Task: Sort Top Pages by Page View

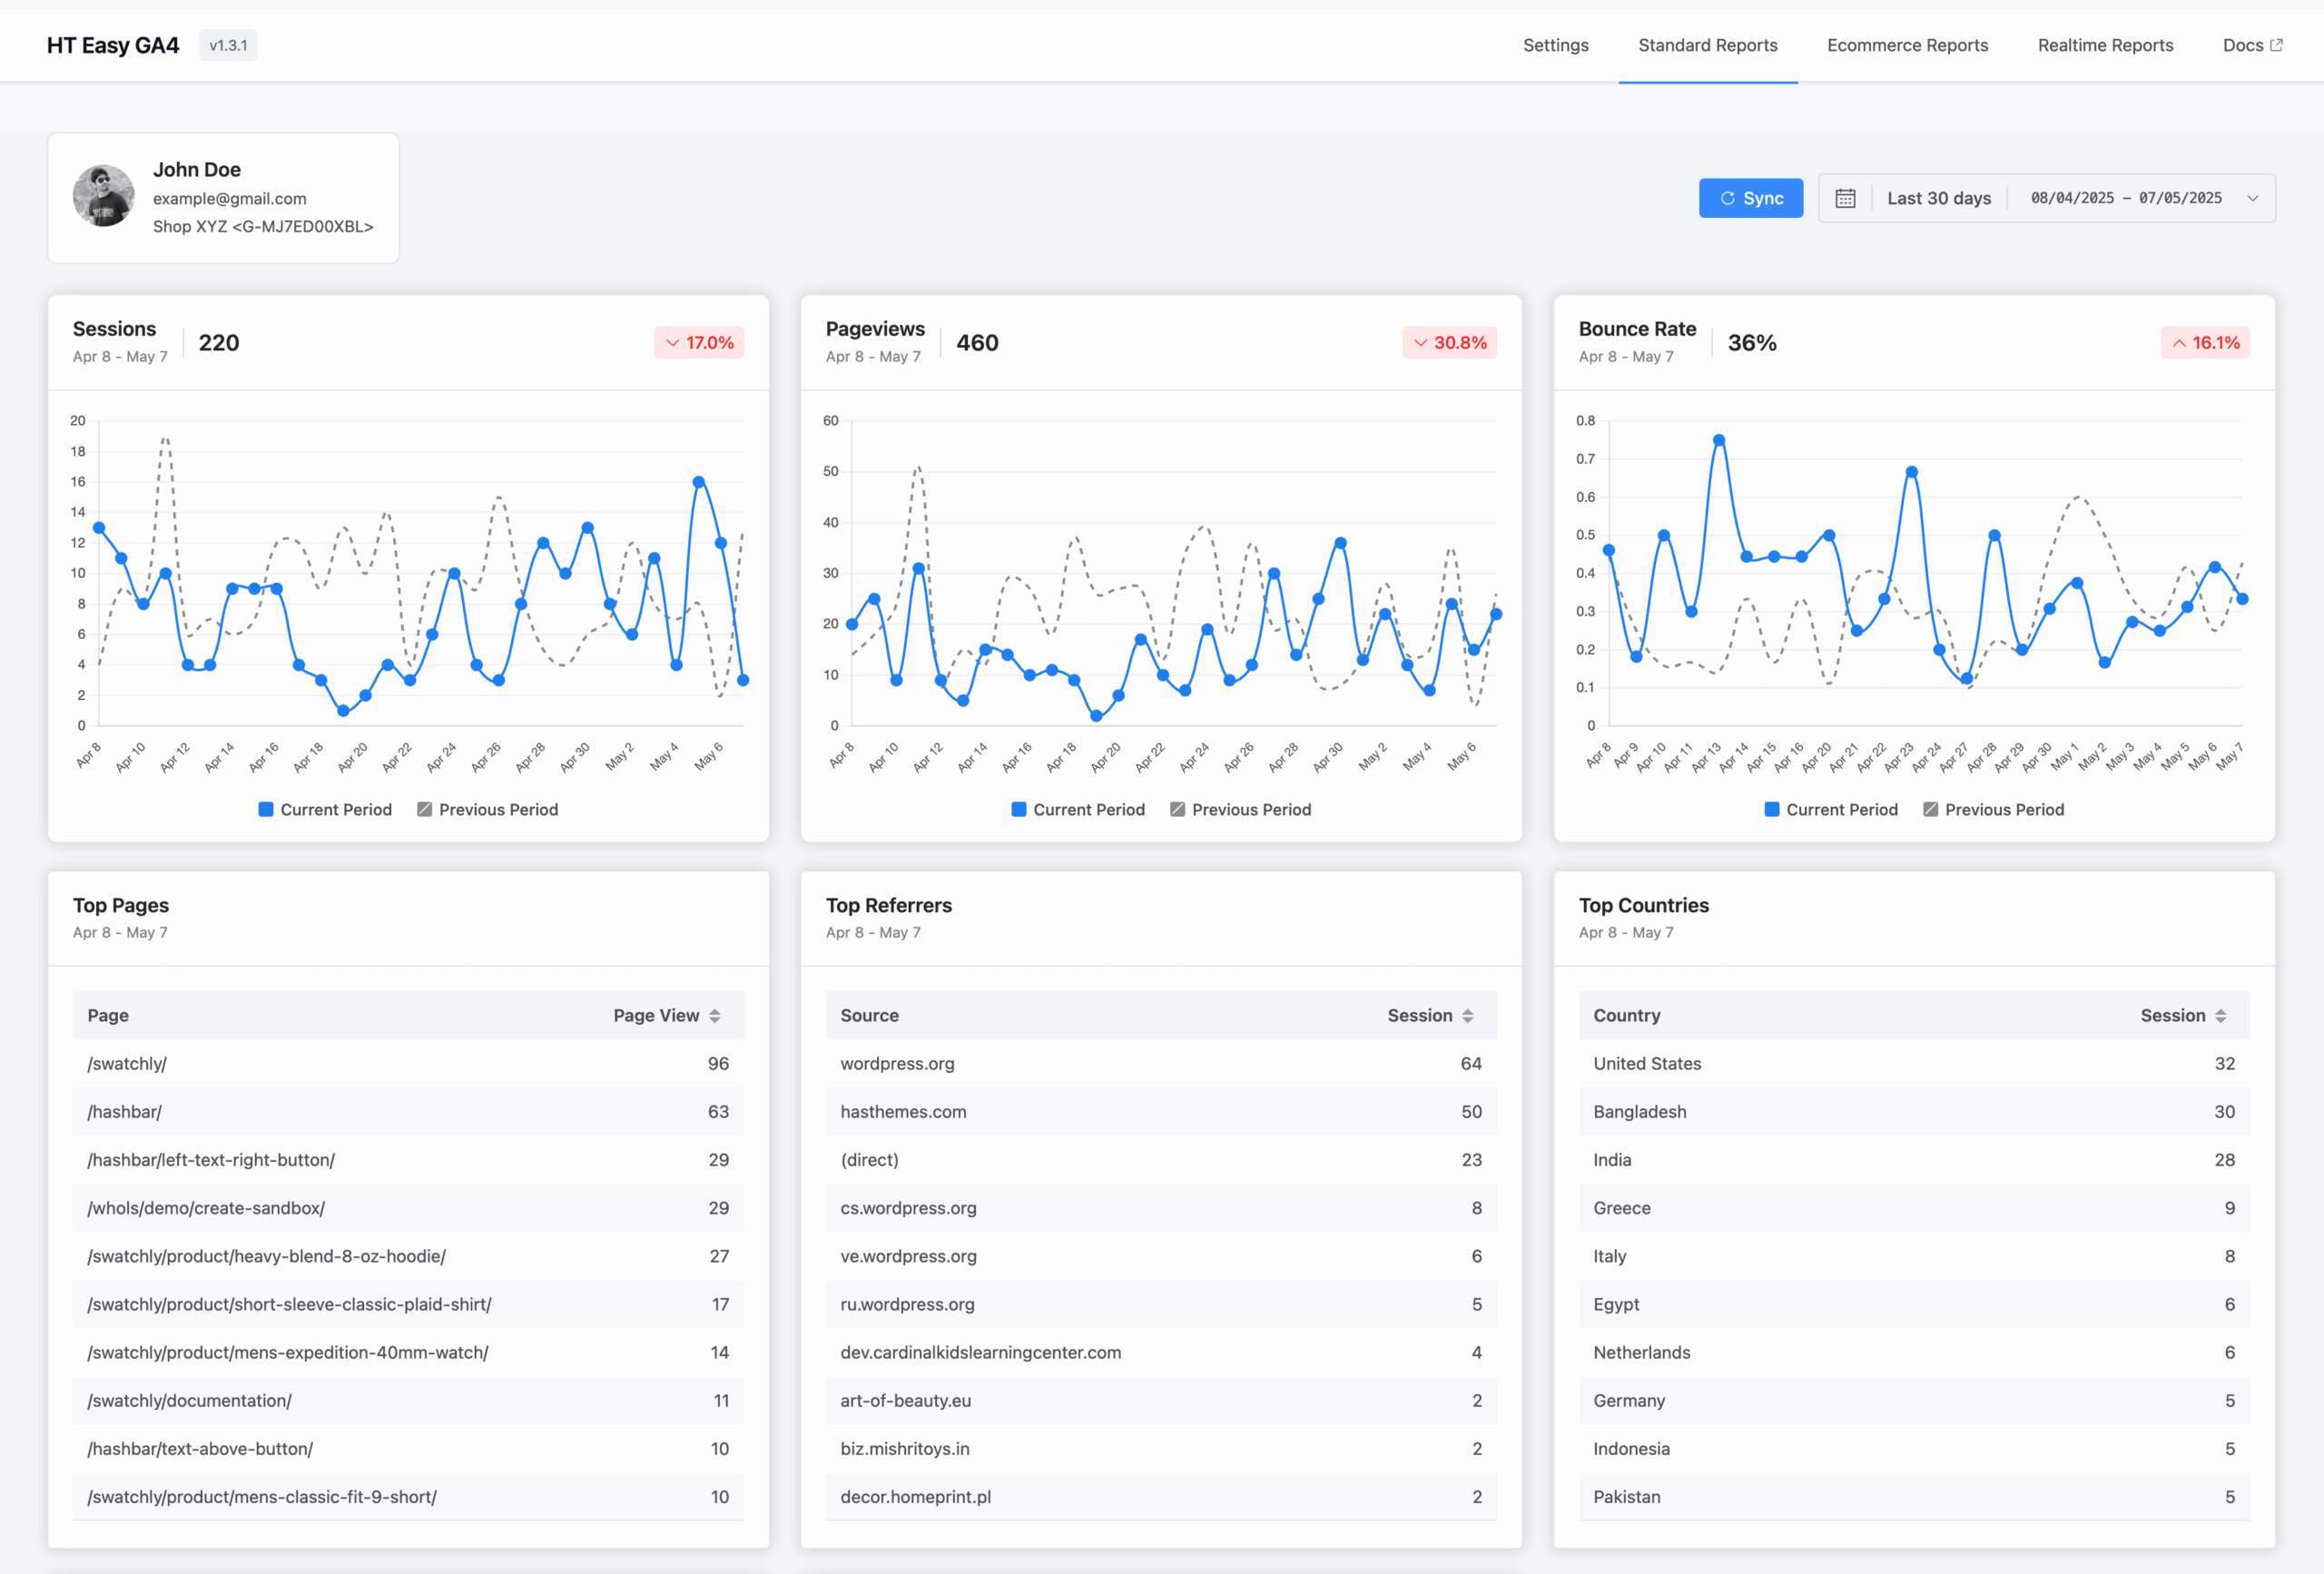Action: coord(715,1015)
